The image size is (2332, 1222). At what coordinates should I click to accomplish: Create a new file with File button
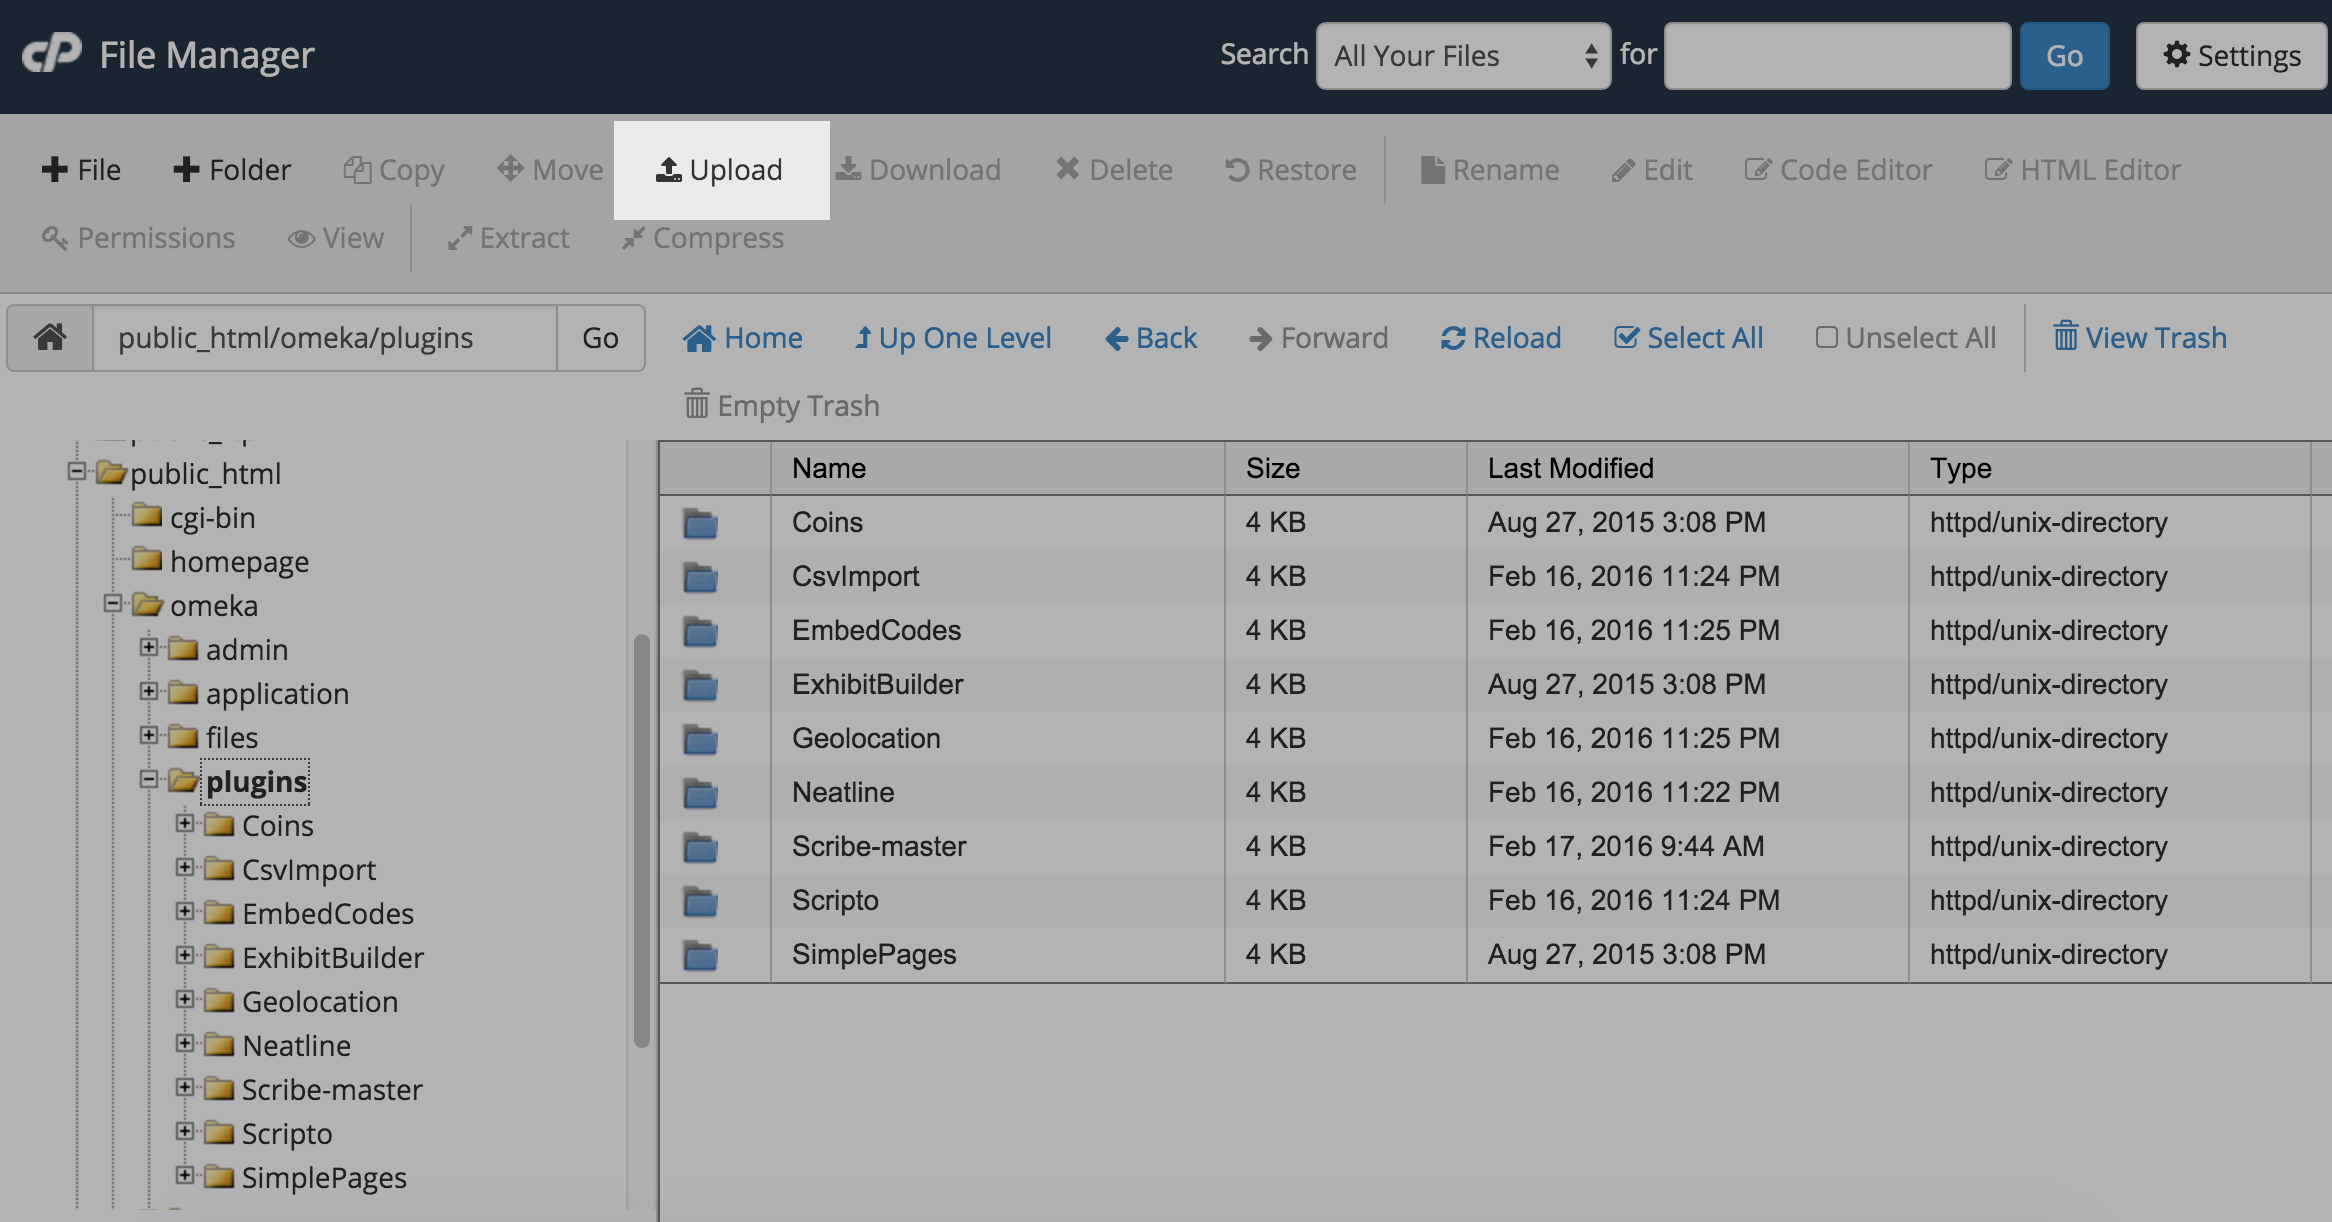(x=81, y=170)
